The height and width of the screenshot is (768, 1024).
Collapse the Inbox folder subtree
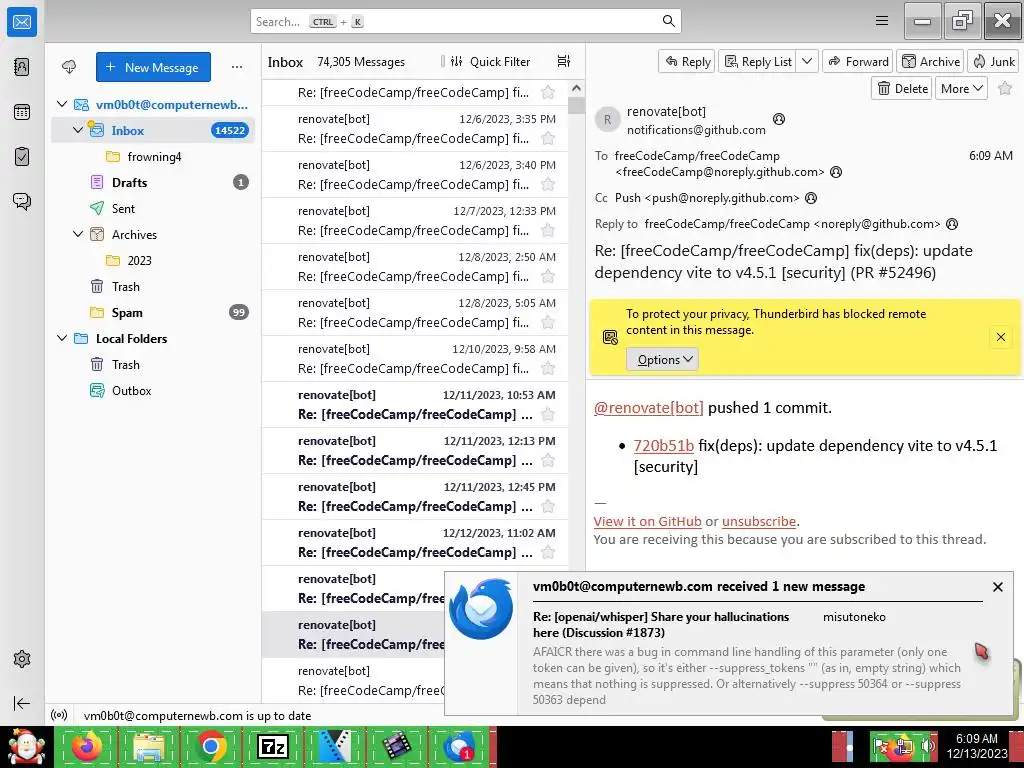point(78,130)
